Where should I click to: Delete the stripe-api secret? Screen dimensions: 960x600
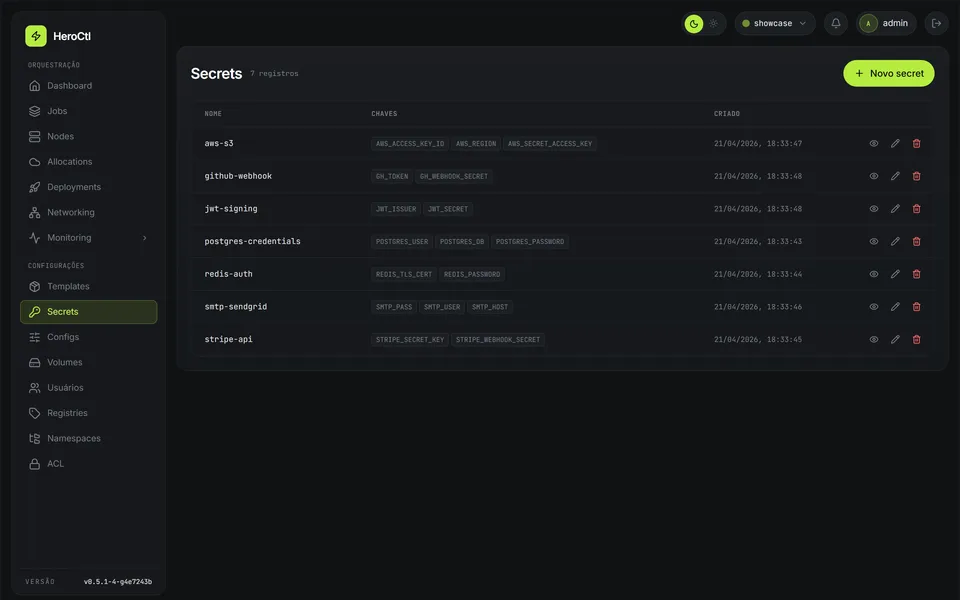click(917, 339)
